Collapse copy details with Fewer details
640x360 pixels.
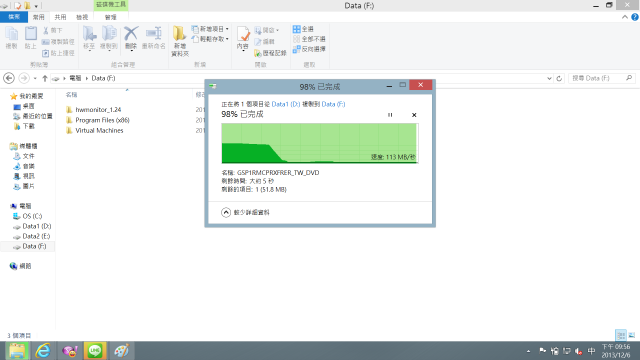point(246,212)
